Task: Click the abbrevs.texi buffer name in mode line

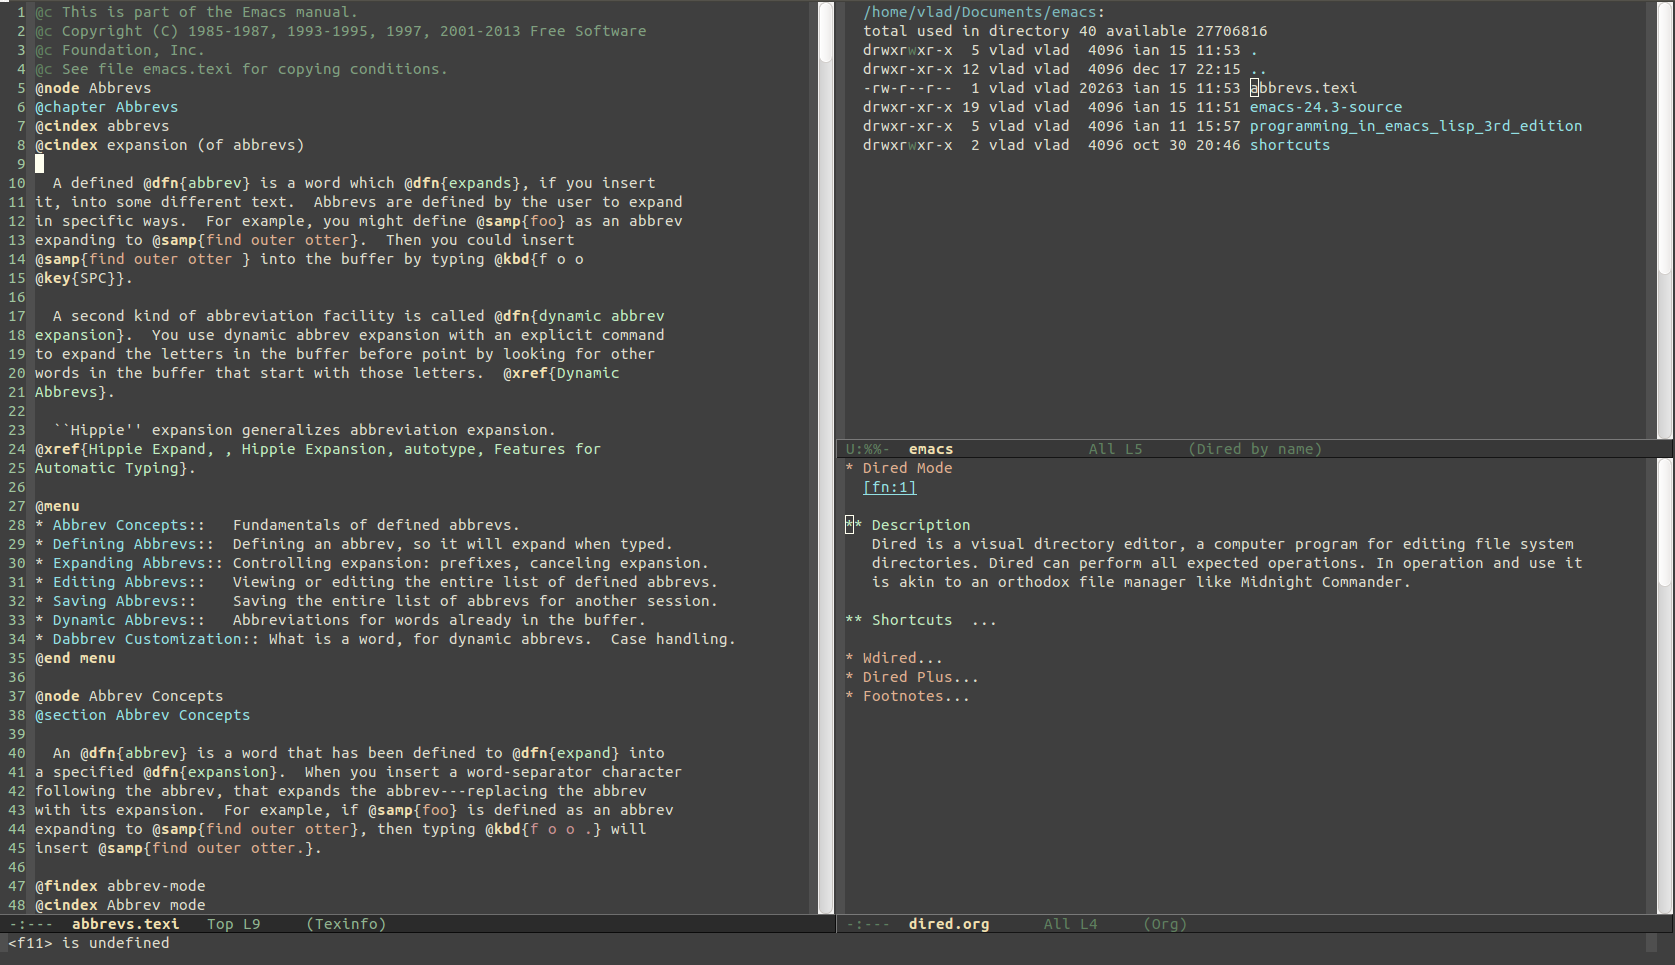Action: pos(125,924)
